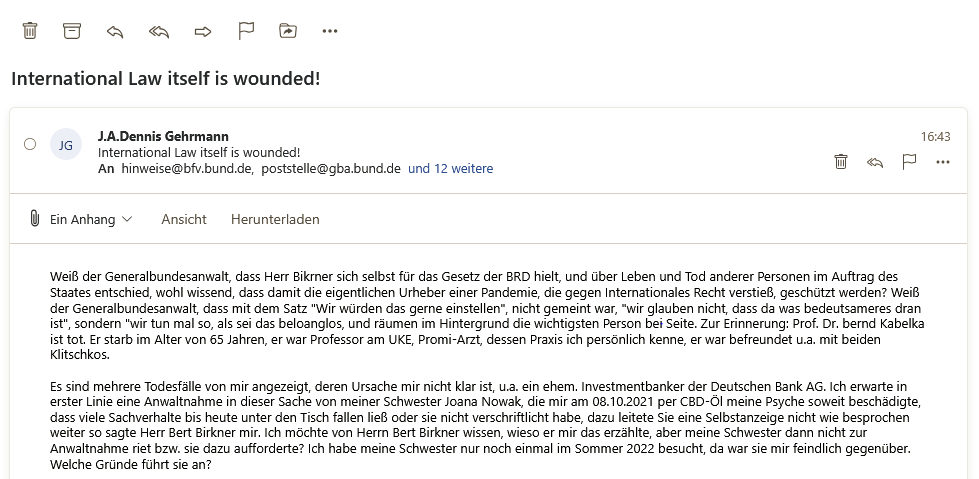Expand the "Ein Anhang" attachment dropdown
This screenshot has width=979, height=479.
[91, 219]
